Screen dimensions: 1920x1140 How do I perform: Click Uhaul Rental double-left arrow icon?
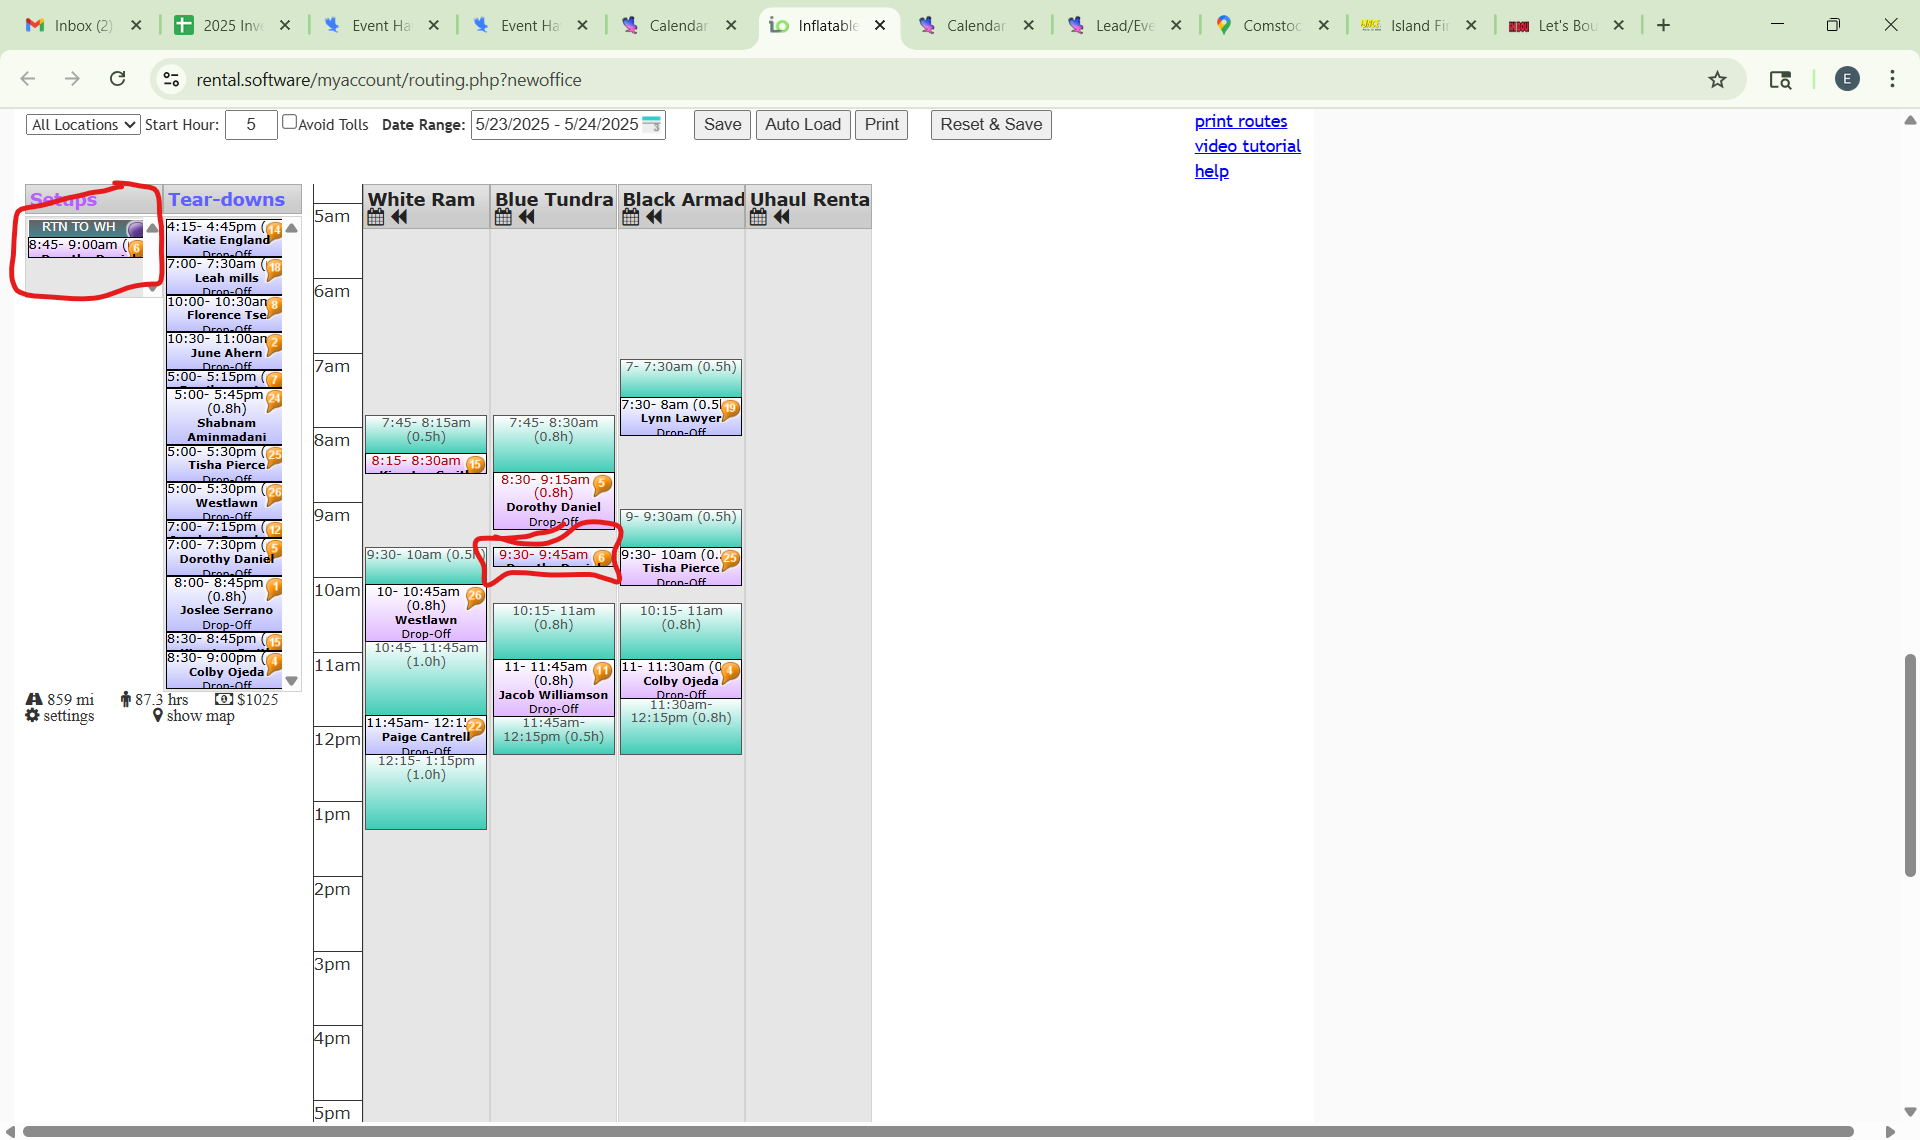pyautogui.click(x=782, y=217)
